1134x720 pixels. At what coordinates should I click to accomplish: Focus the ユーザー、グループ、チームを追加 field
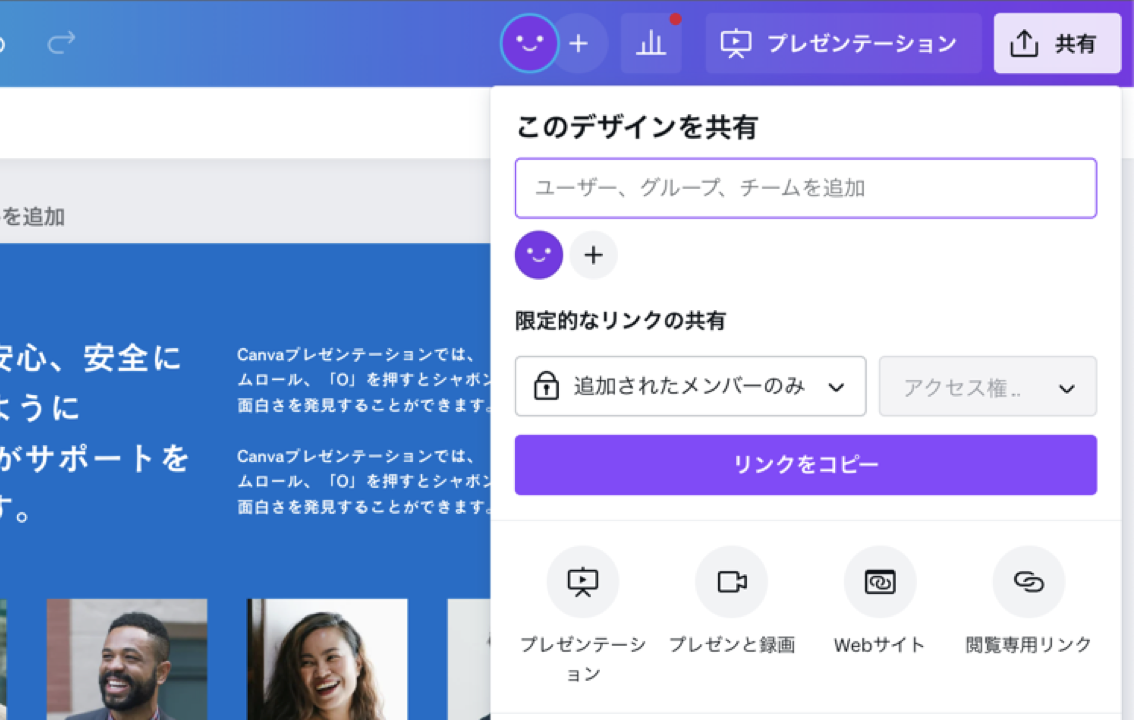806,188
